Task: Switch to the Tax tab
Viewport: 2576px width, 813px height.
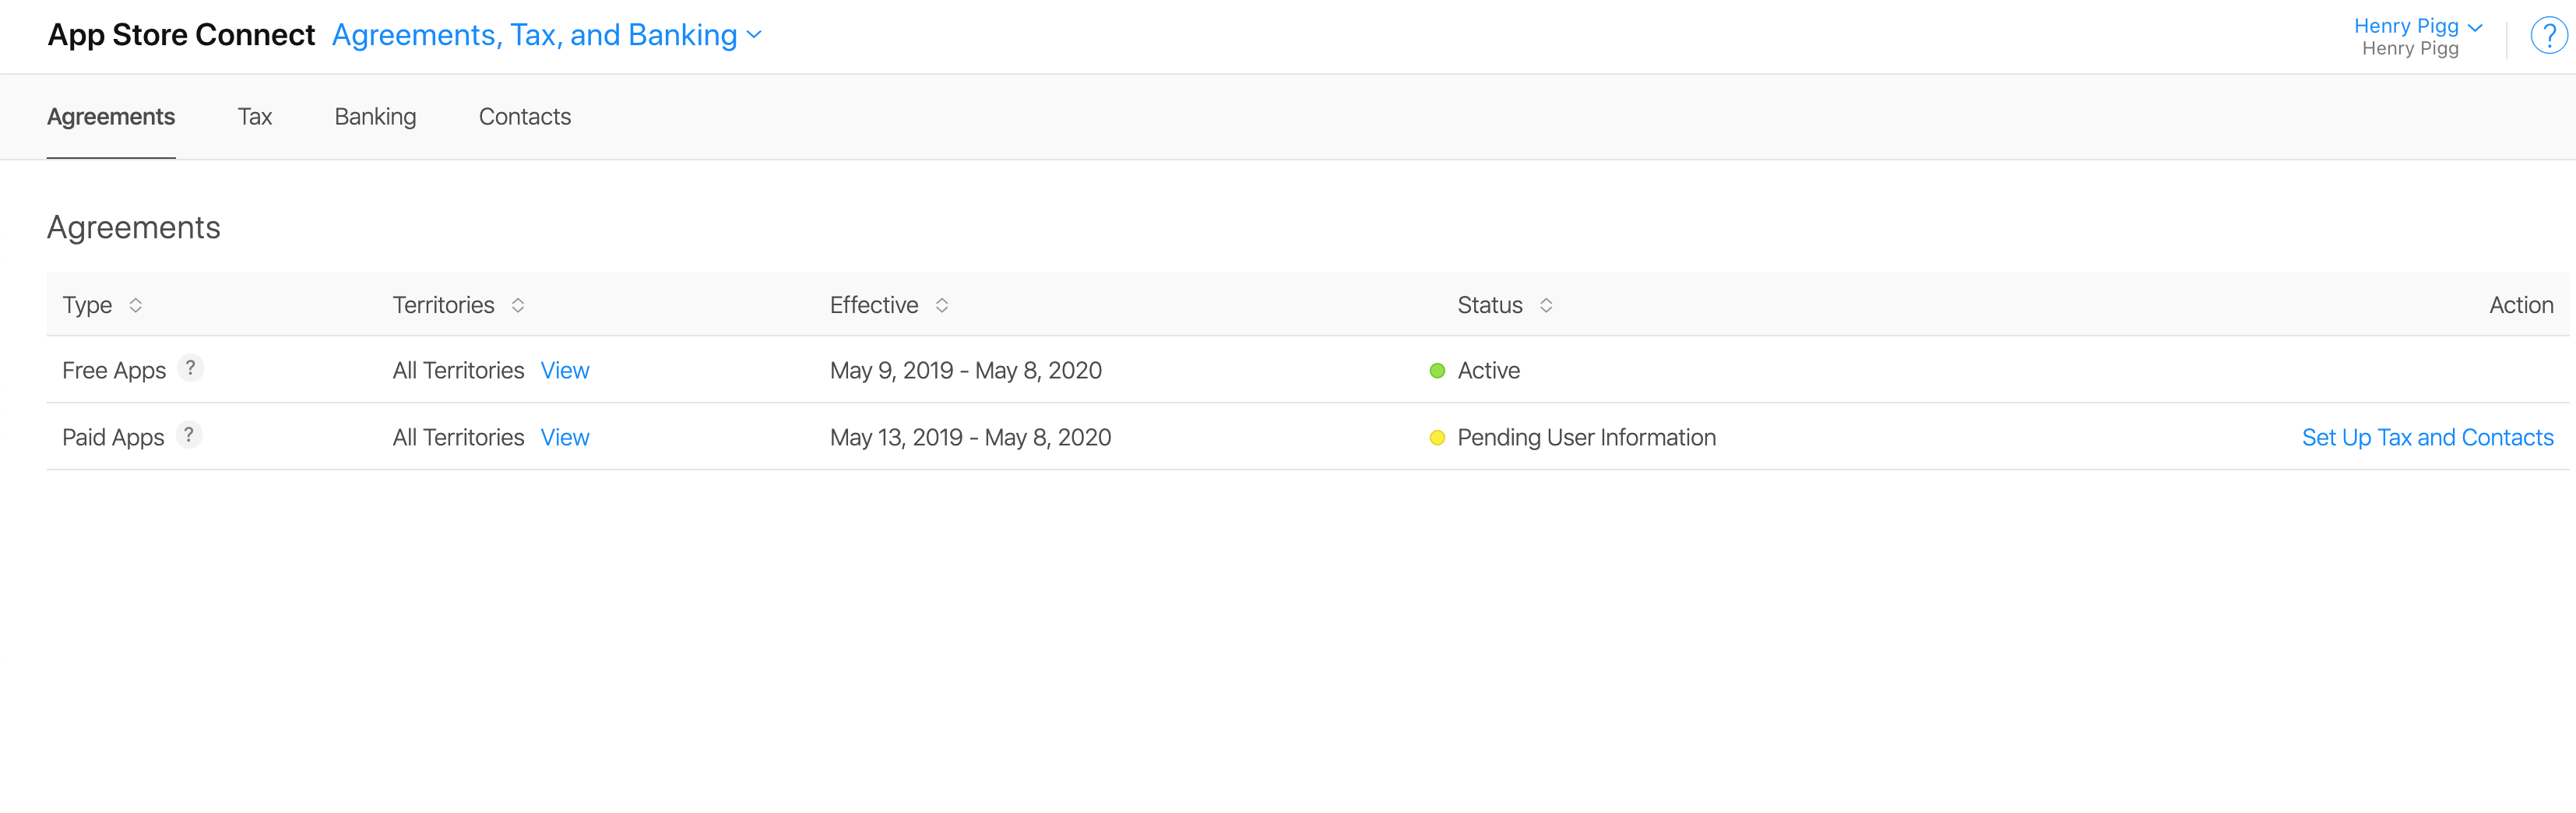Action: point(255,117)
